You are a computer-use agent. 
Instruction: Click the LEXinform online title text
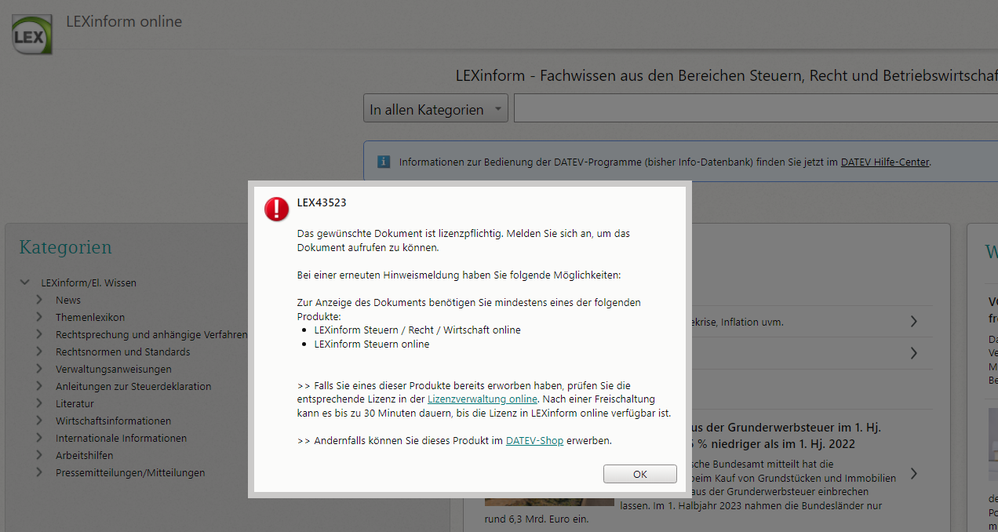click(x=124, y=22)
